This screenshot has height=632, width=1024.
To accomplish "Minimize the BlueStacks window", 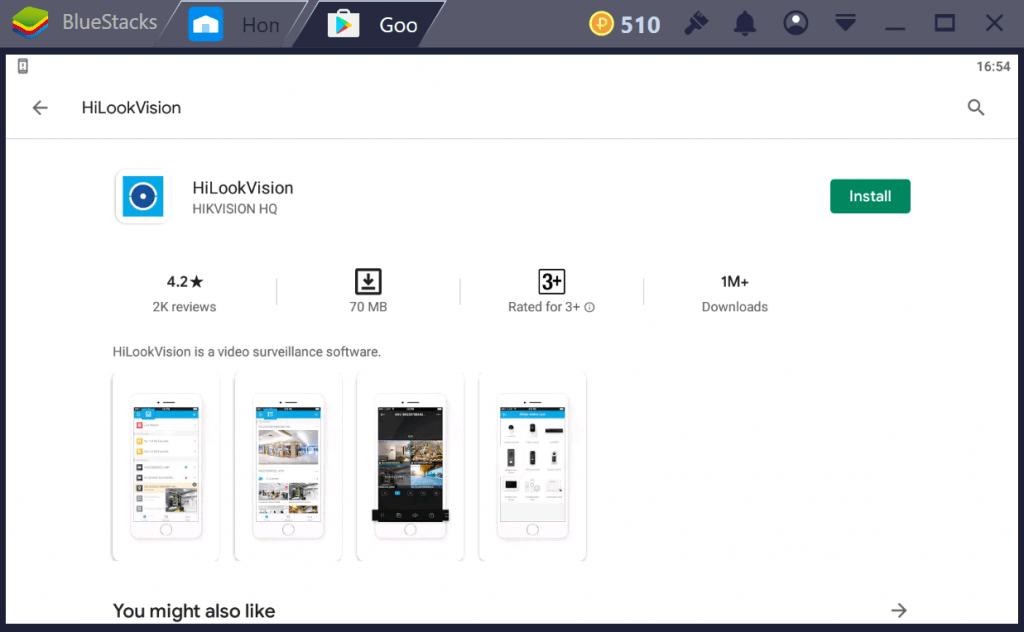I will [895, 28].
